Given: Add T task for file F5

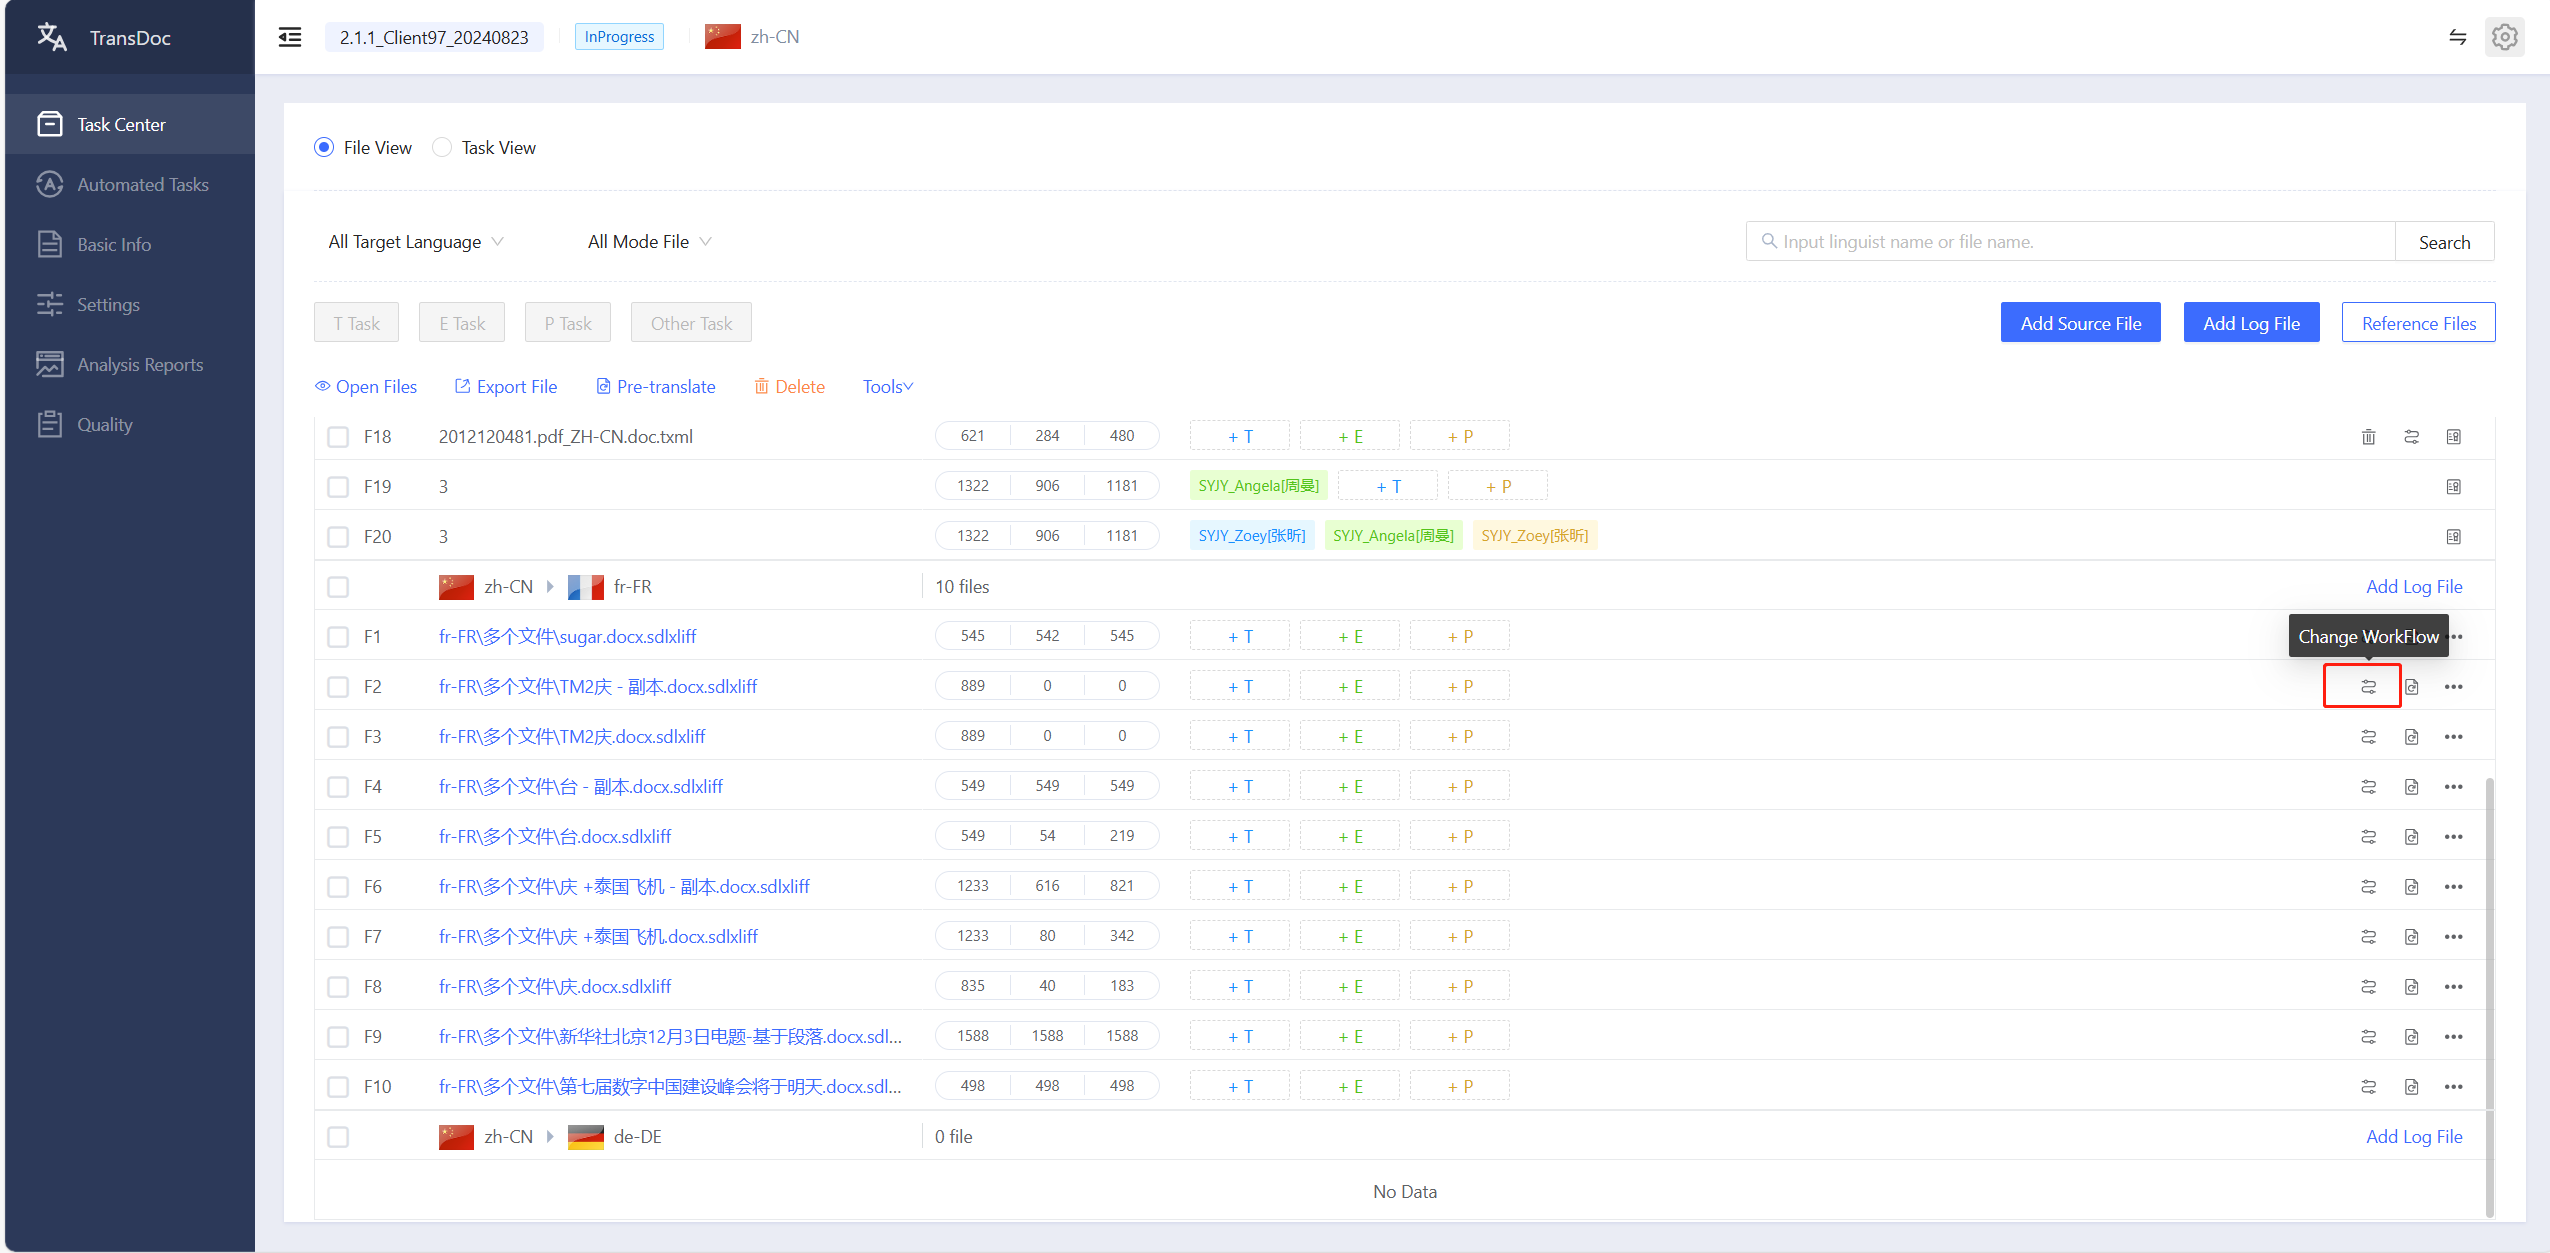Looking at the screenshot, I should [1240, 836].
